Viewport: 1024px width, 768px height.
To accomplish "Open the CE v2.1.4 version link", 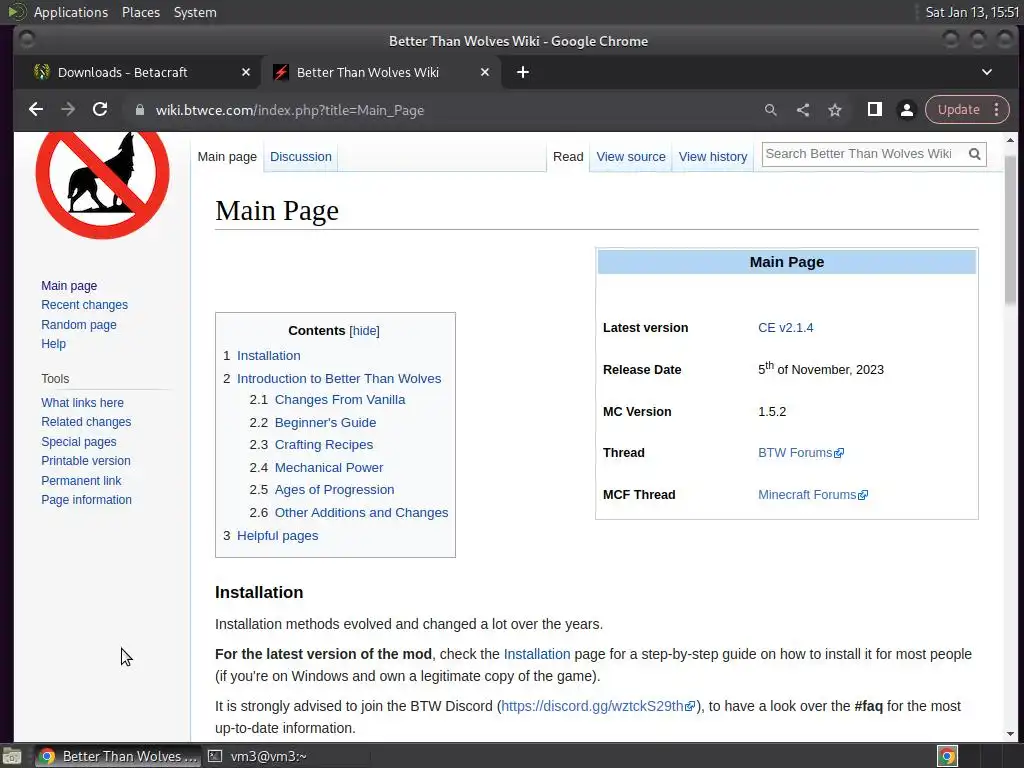I will coord(786,328).
